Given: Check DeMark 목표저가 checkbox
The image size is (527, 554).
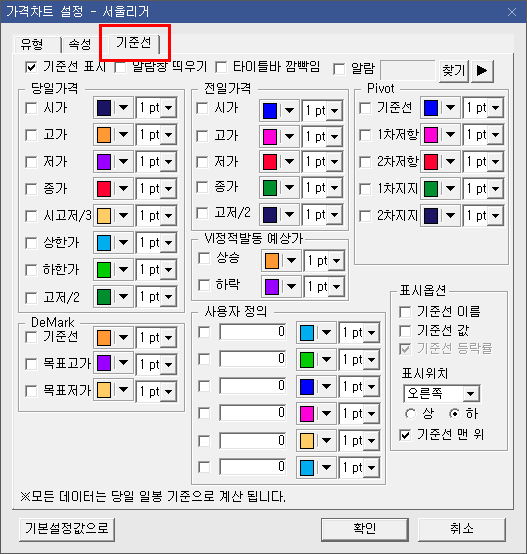Looking at the screenshot, I should pos(31,391).
